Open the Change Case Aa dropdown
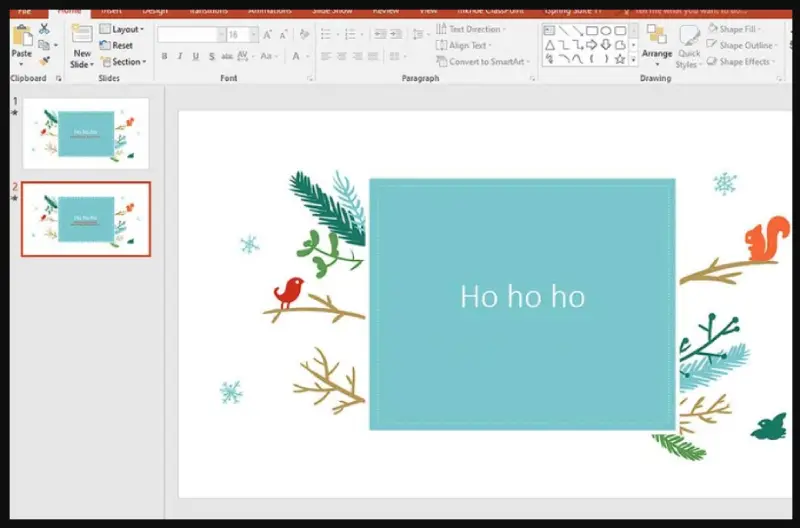Viewport: 800px width, 528px height. click(269, 56)
